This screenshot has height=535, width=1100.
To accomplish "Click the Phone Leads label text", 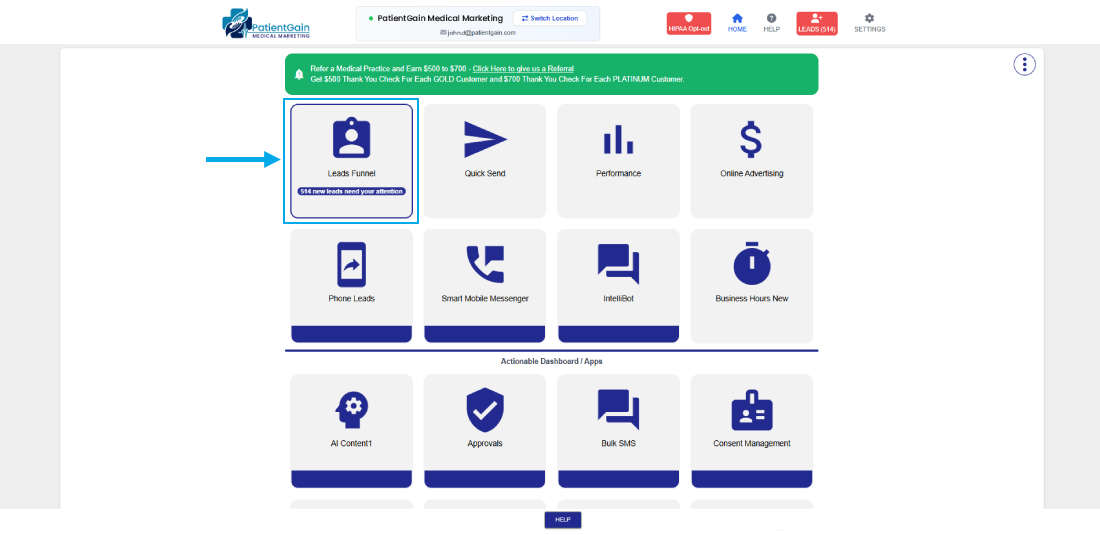I will 351,298.
